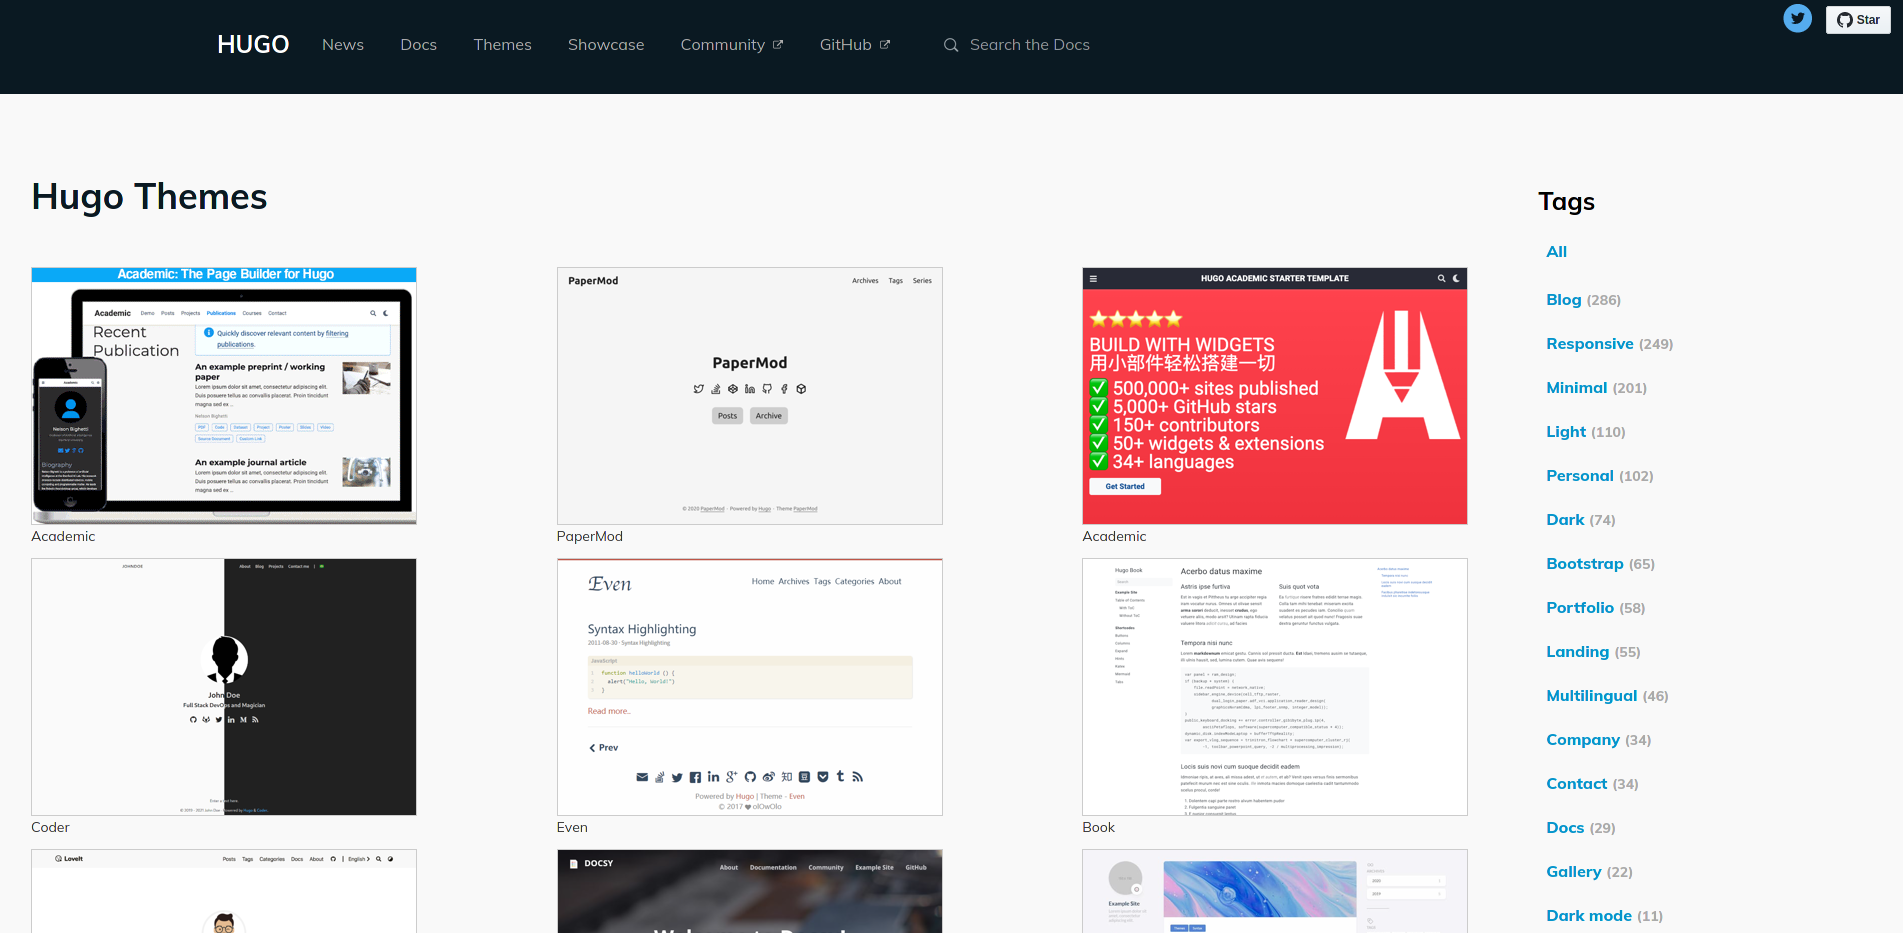Click the Coder caption link
This screenshot has height=933, width=1903.
click(x=50, y=828)
